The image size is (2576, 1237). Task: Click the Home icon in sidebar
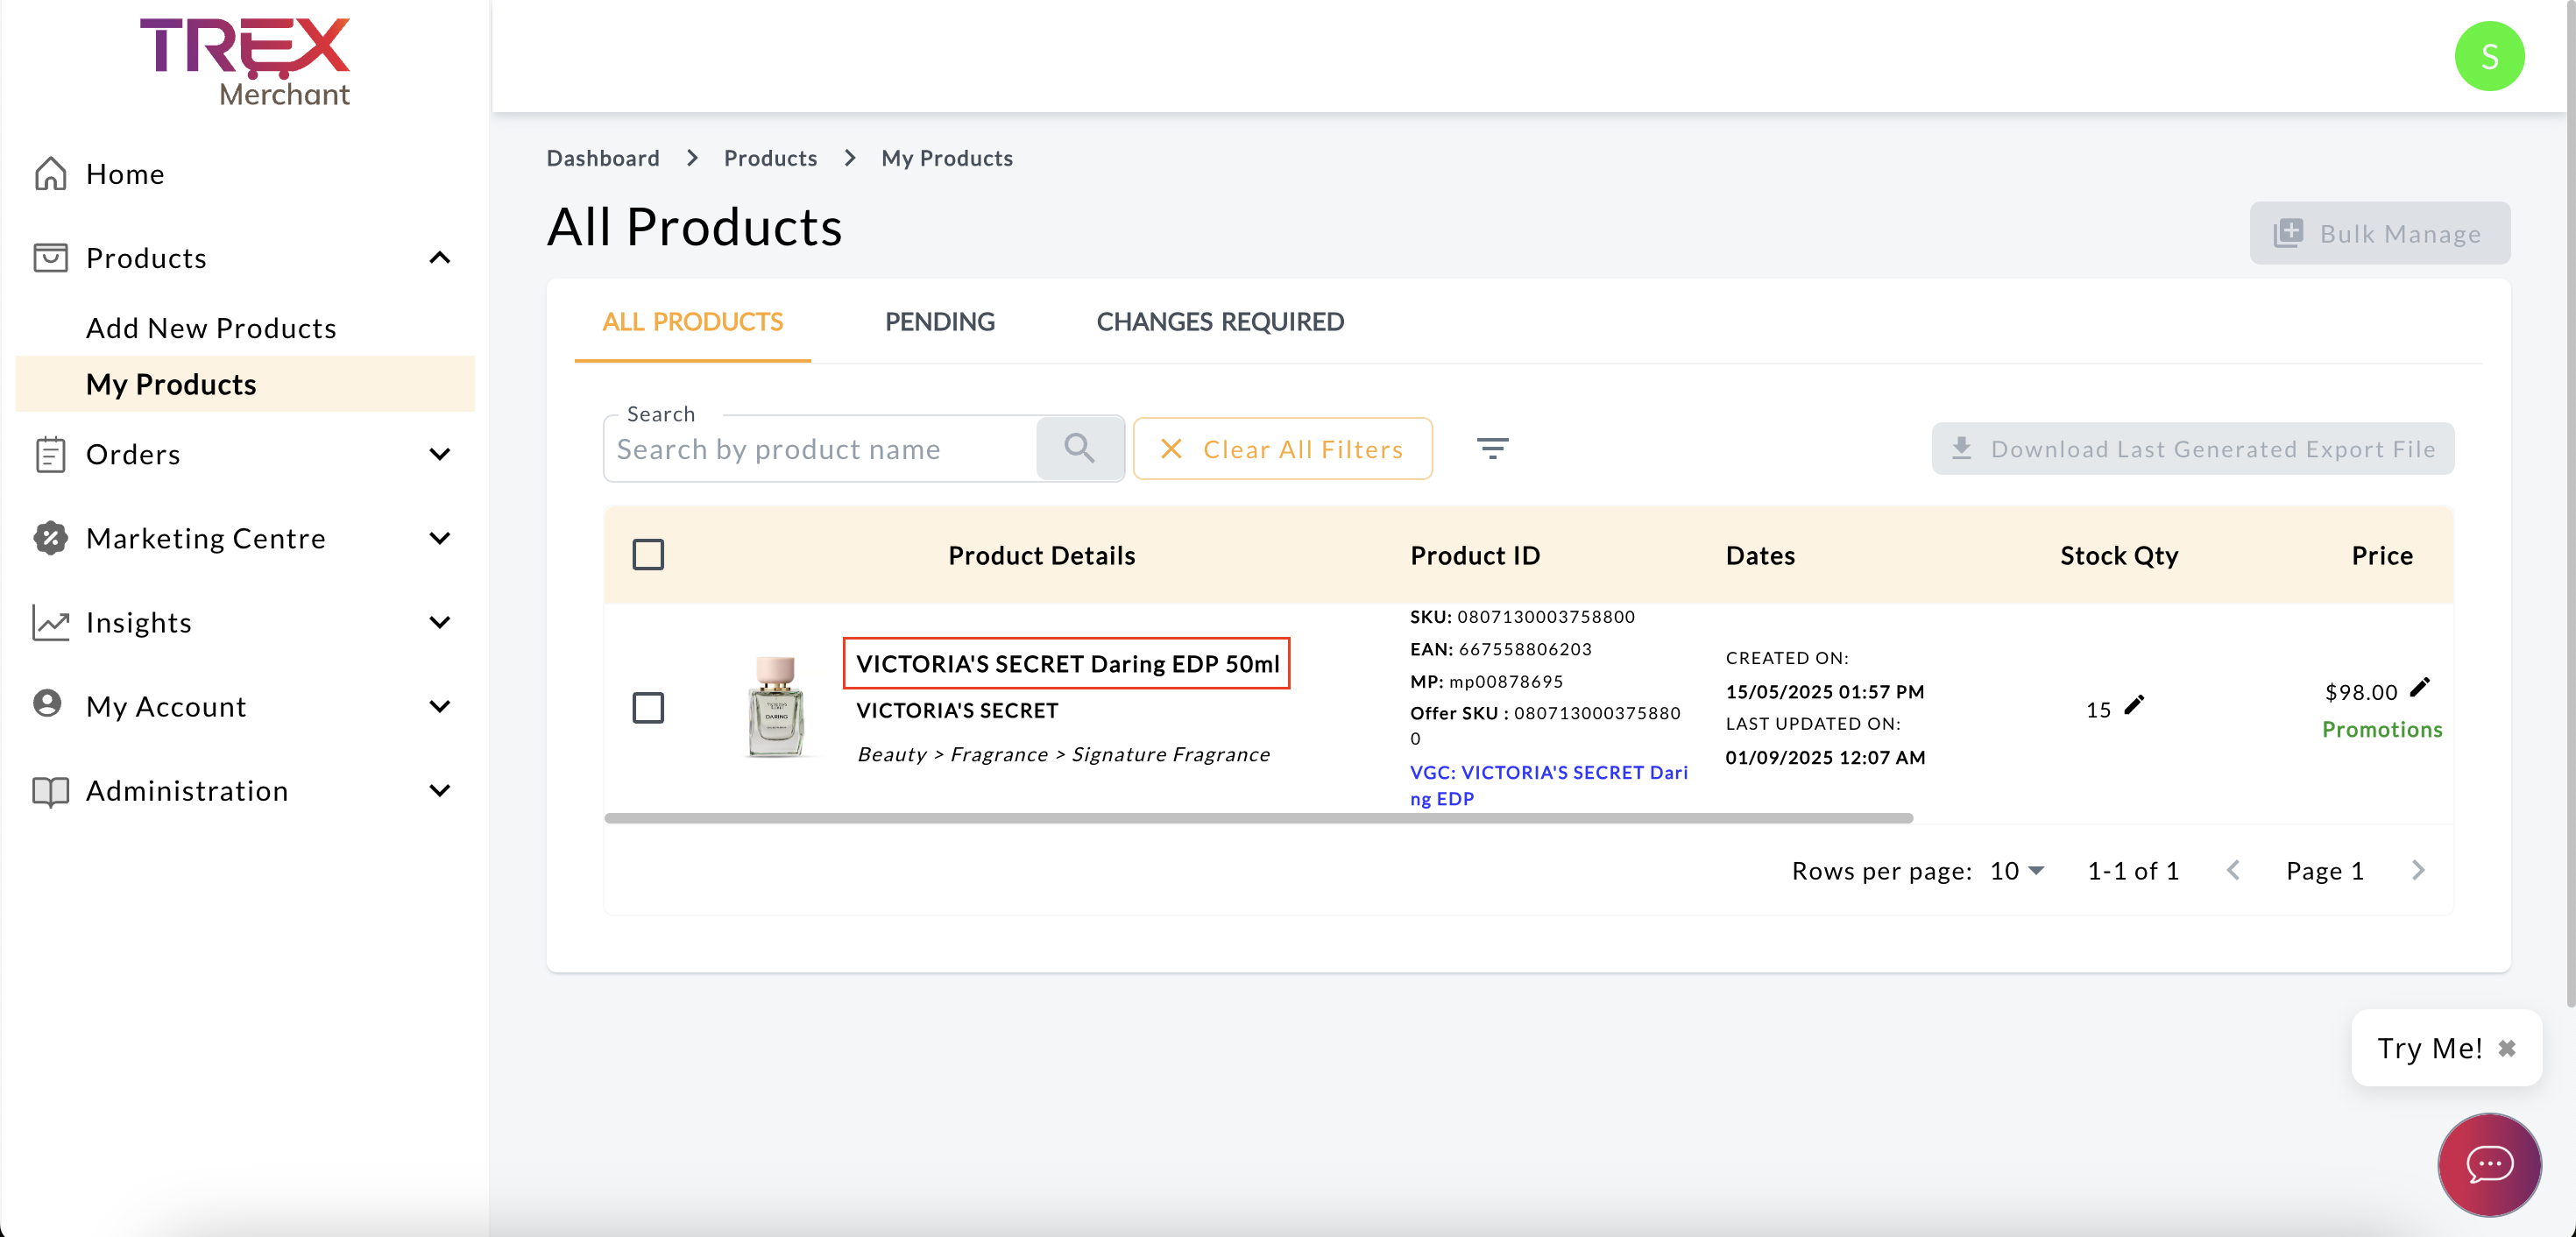(50, 173)
